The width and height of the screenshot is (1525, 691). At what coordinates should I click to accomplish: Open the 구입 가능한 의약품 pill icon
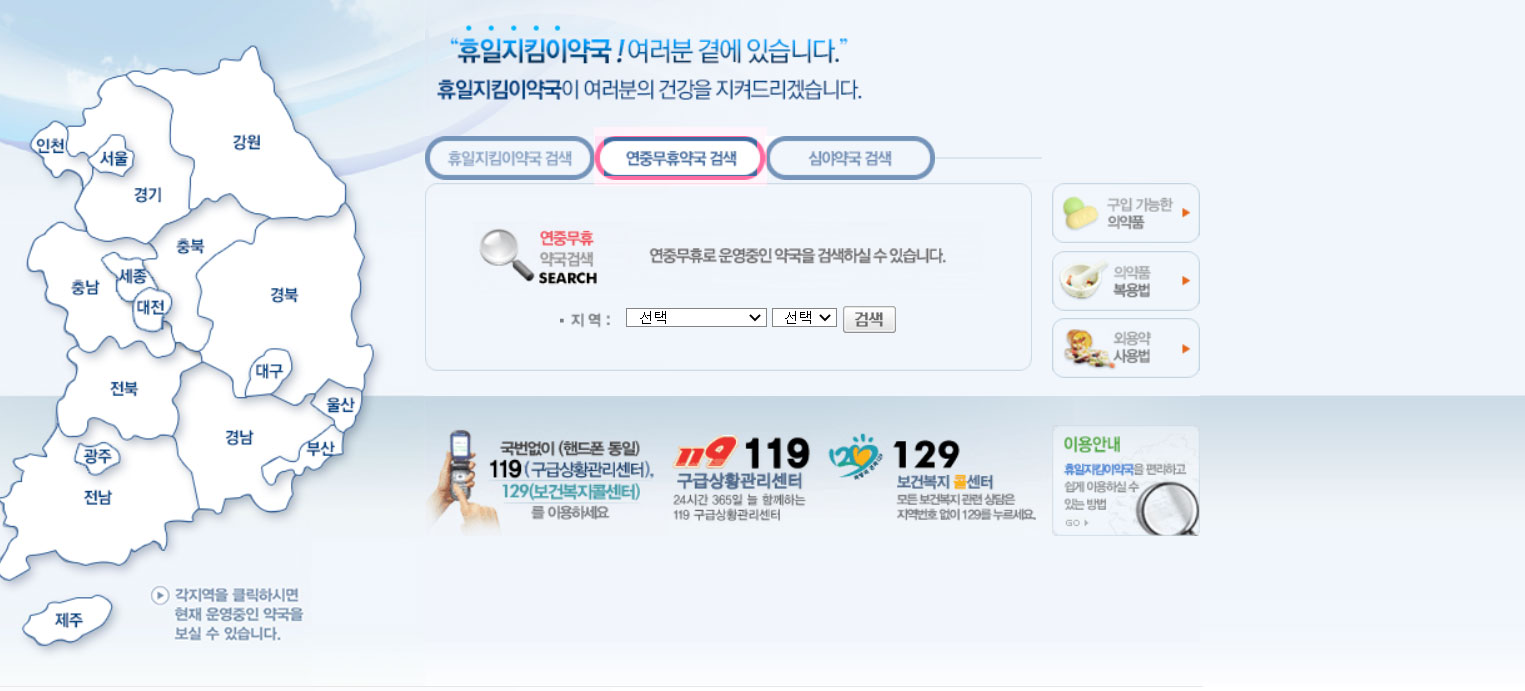click(x=1079, y=213)
